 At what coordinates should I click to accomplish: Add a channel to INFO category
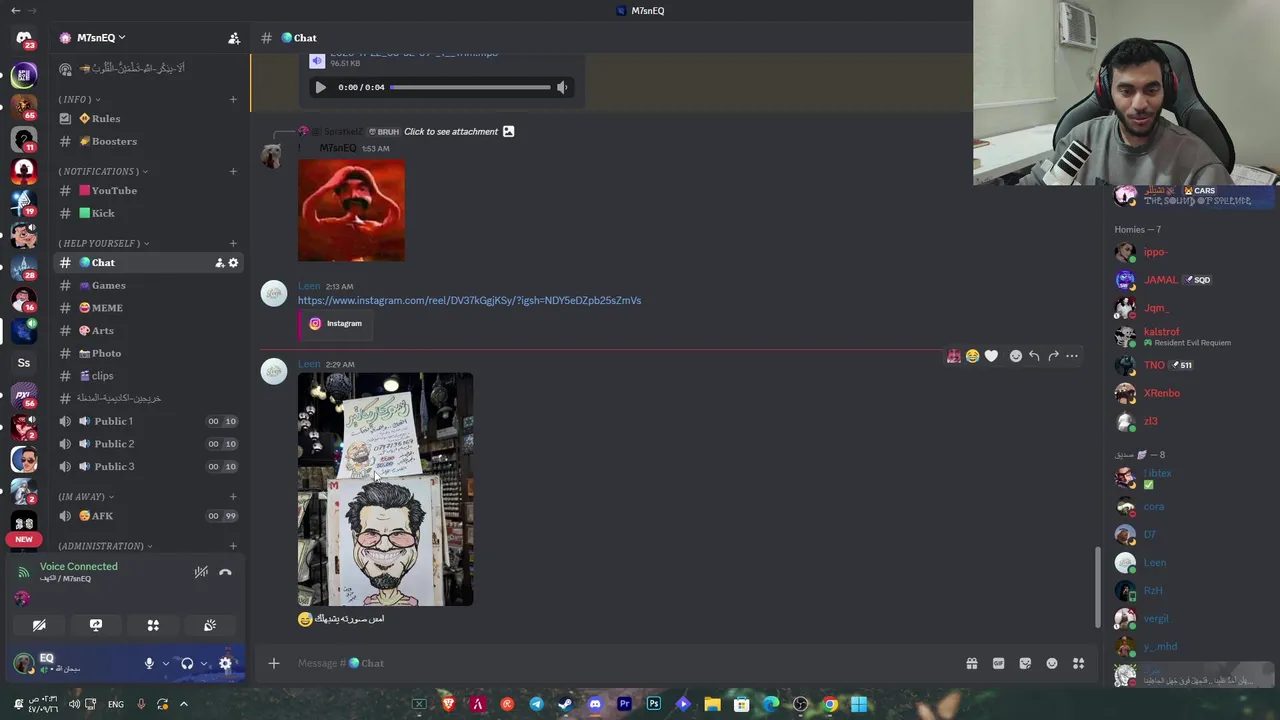[x=233, y=99]
